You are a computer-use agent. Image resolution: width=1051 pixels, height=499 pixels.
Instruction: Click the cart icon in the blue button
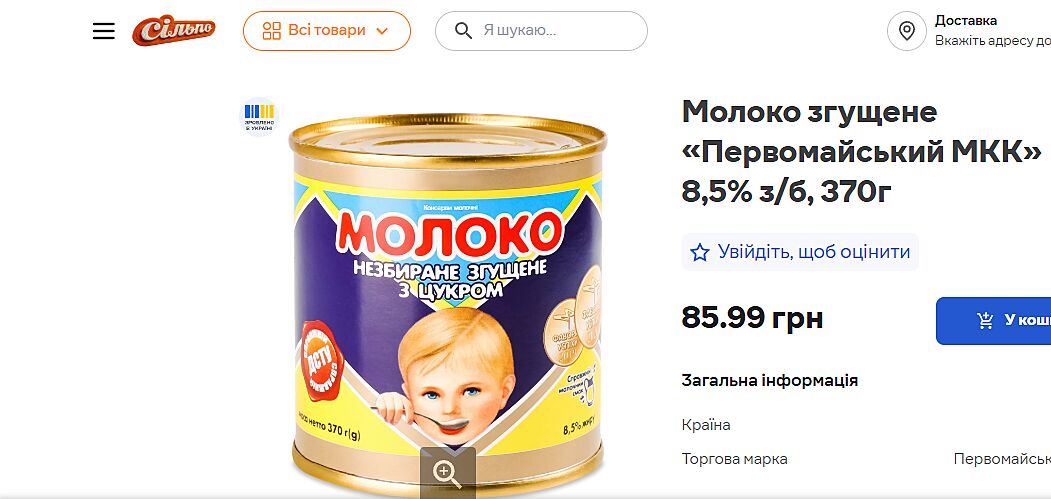pyautogui.click(x=985, y=320)
